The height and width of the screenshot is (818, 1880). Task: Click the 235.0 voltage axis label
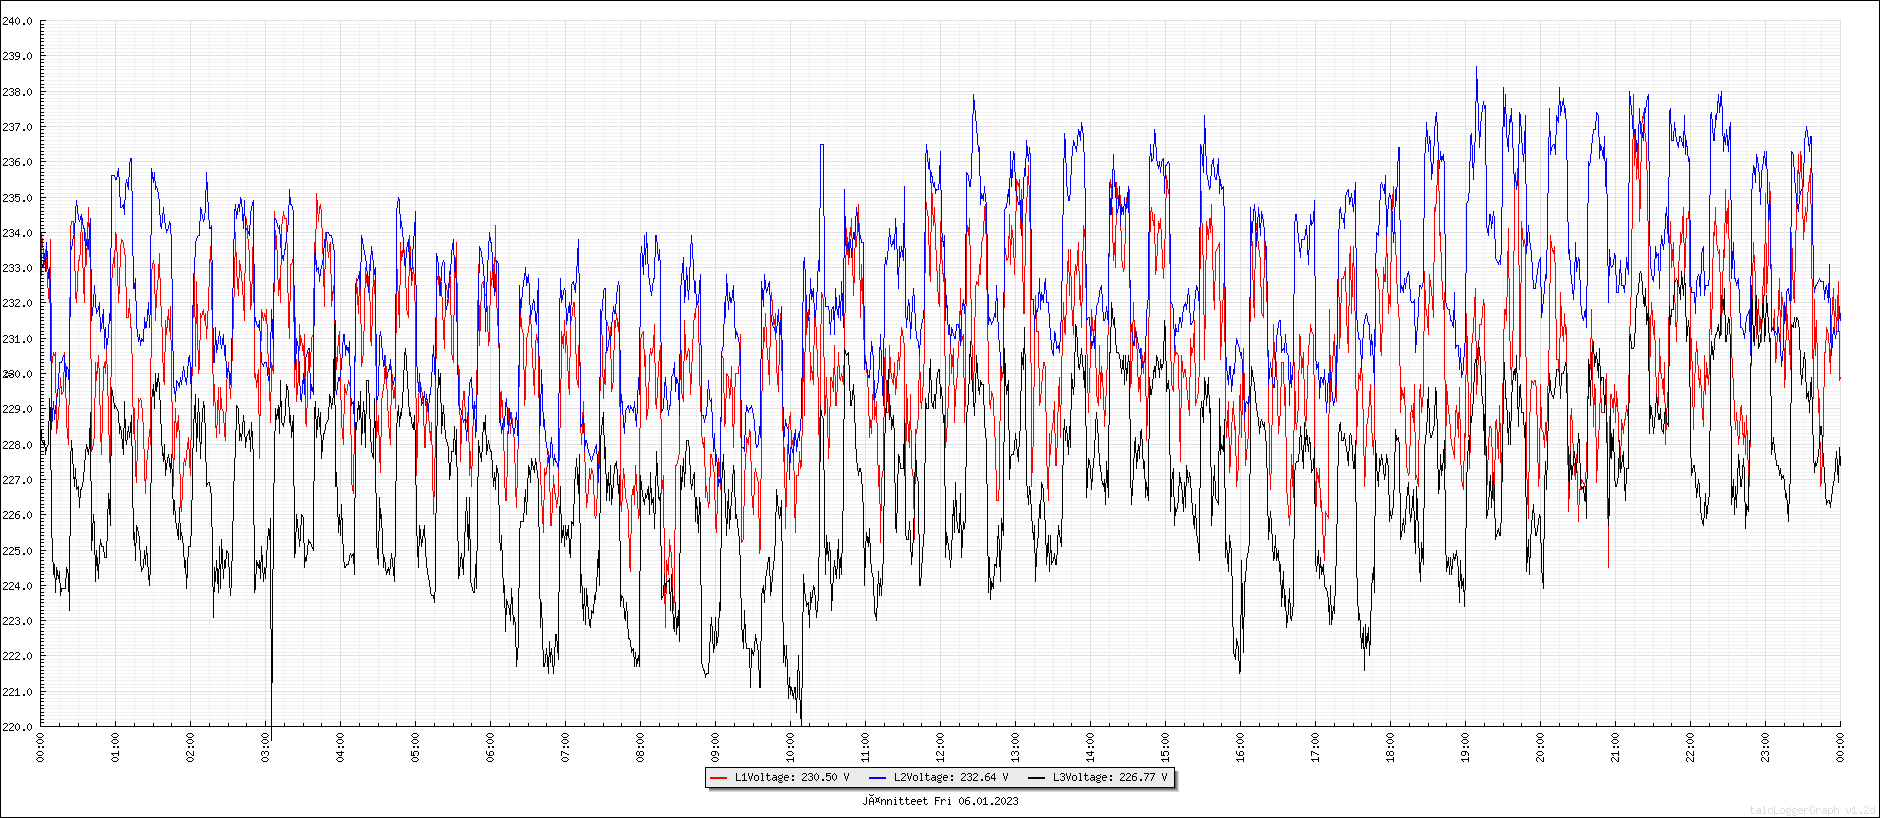(x=17, y=198)
